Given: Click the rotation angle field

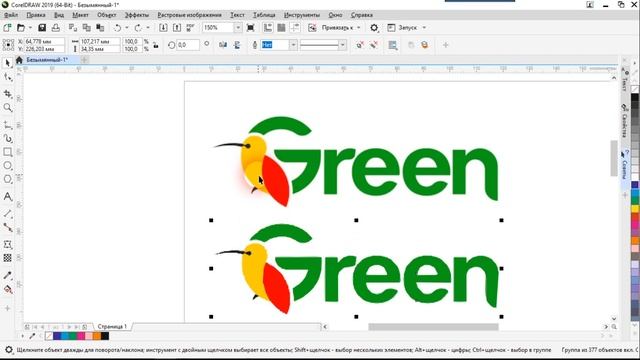Looking at the screenshot, I should pyautogui.click(x=188, y=45).
